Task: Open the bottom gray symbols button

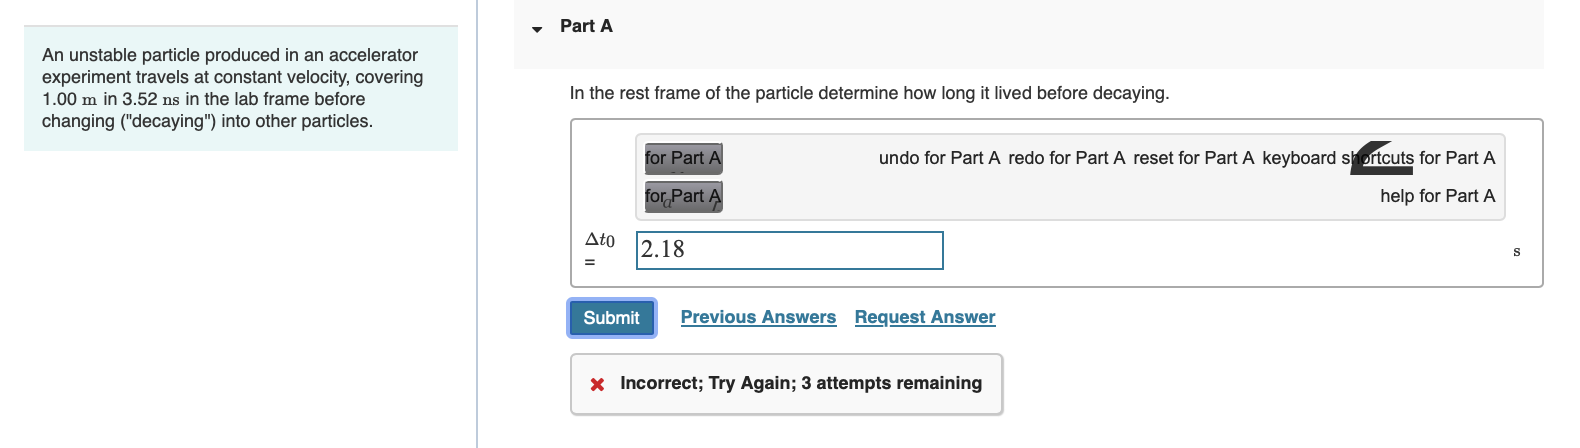Action: (x=683, y=196)
